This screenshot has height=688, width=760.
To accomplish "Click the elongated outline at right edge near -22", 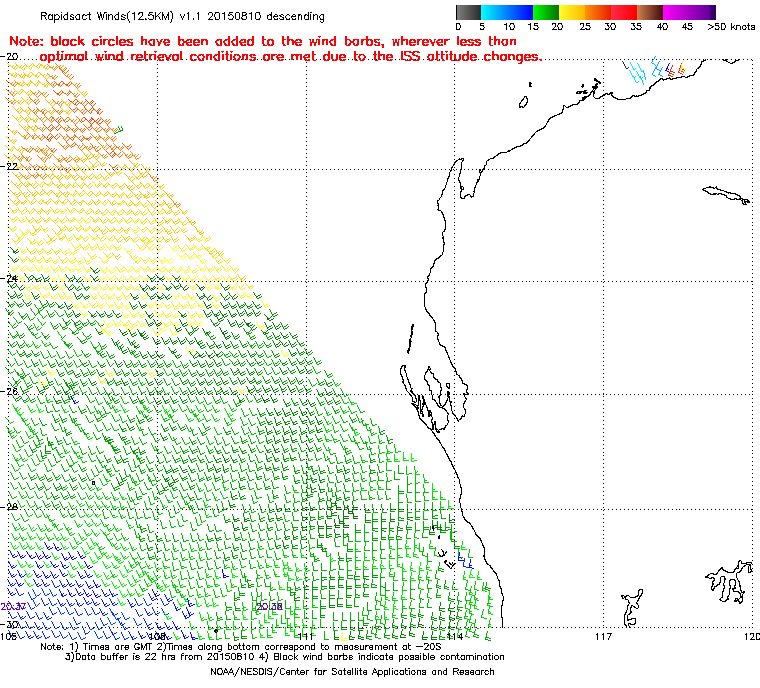I will [x=726, y=195].
